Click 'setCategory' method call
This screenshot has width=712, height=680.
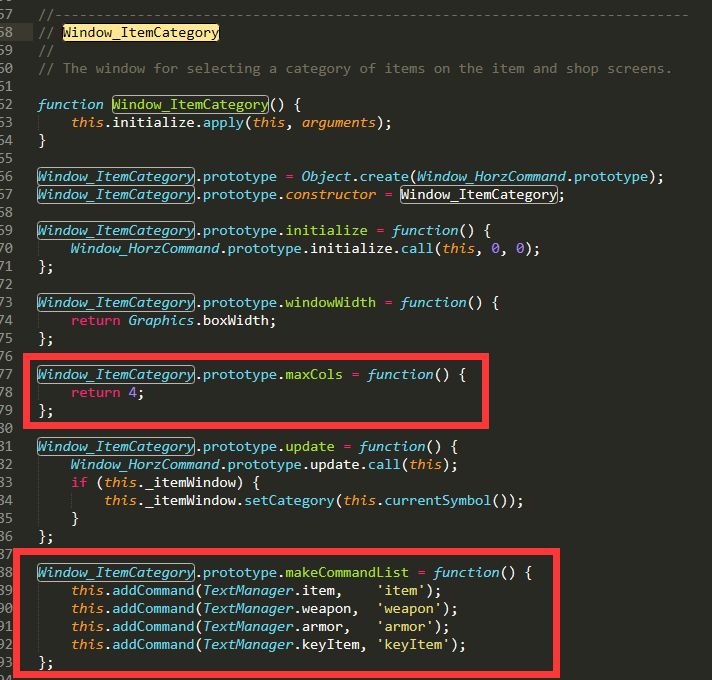[289, 501]
